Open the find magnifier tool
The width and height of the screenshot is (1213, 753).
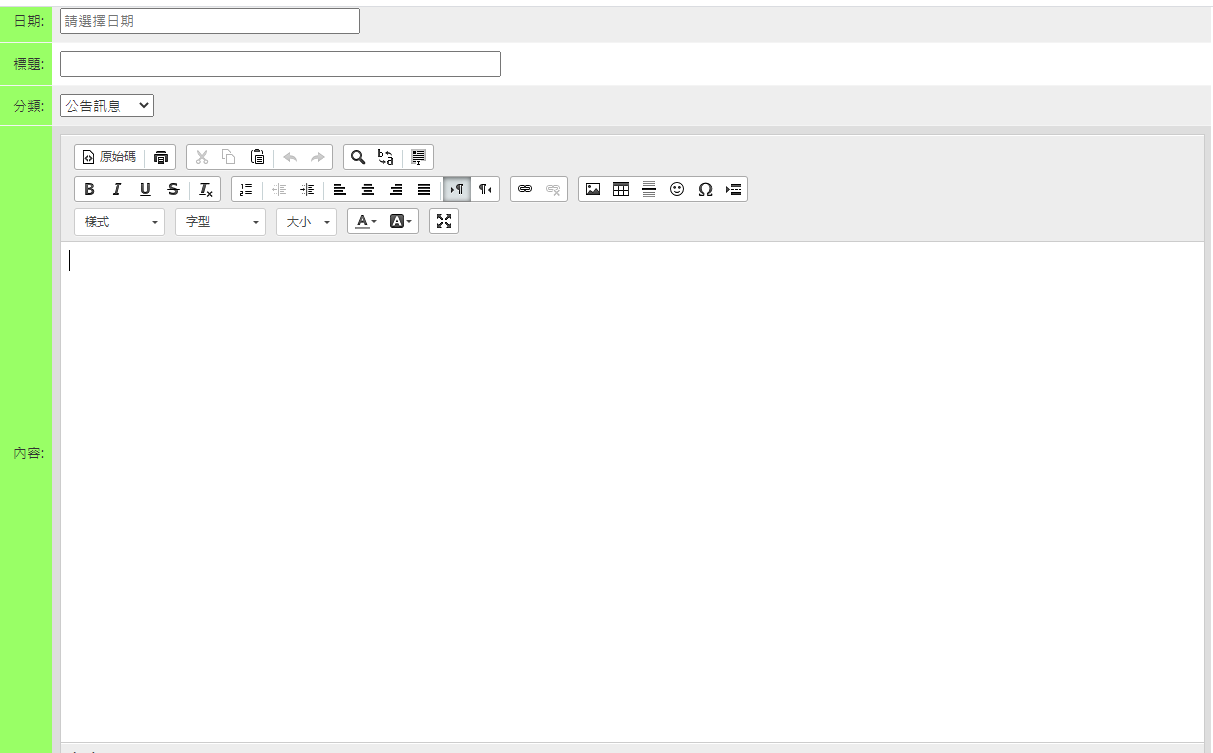pos(357,157)
